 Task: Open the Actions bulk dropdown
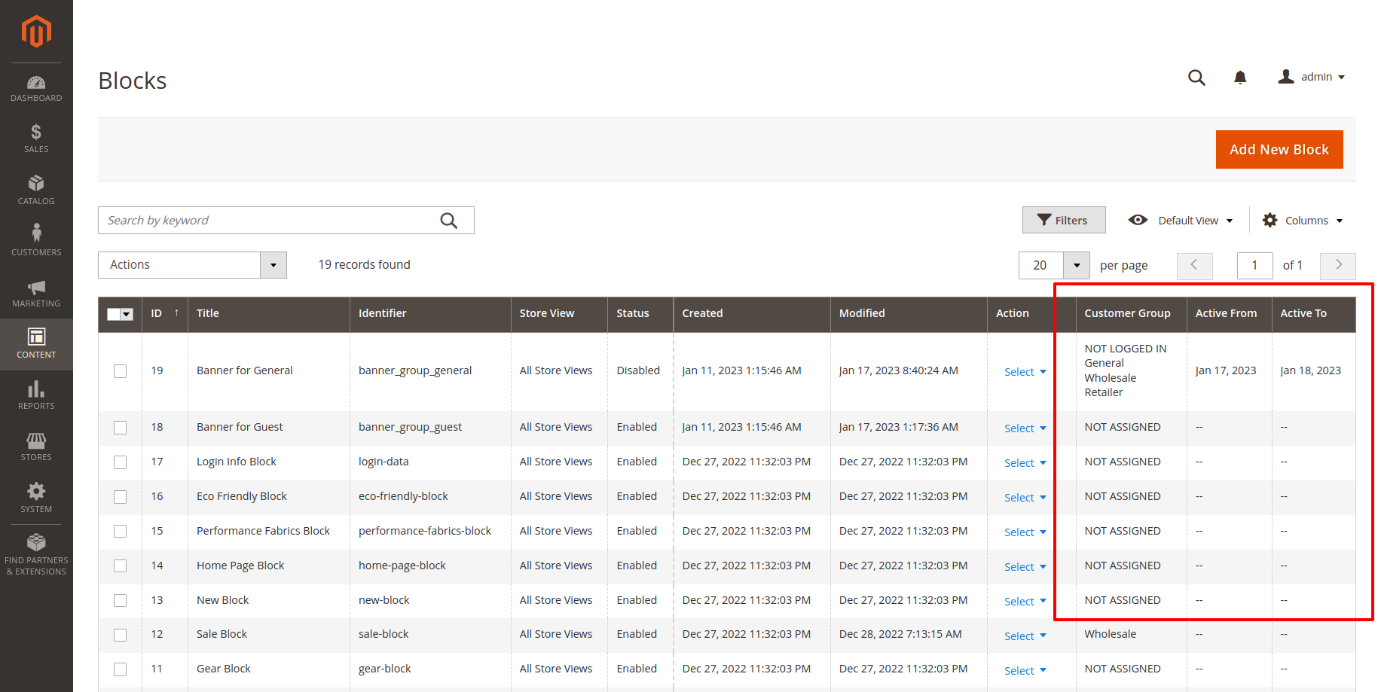click(192, 265)
